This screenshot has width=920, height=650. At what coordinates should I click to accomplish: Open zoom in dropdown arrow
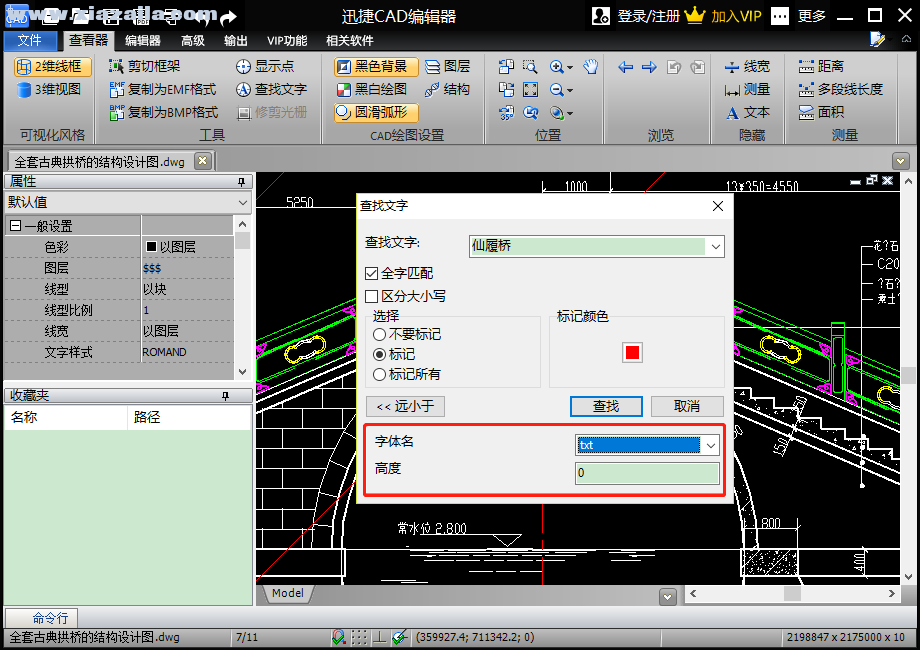[x=570, y=67]
